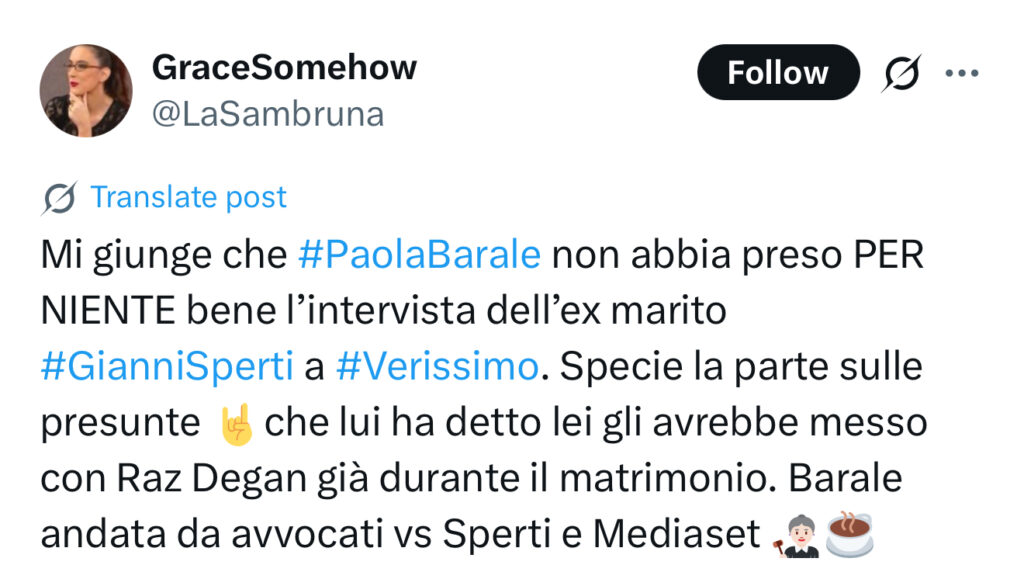
Task: Translate the post via Translate post link
Action: [188, 197]
